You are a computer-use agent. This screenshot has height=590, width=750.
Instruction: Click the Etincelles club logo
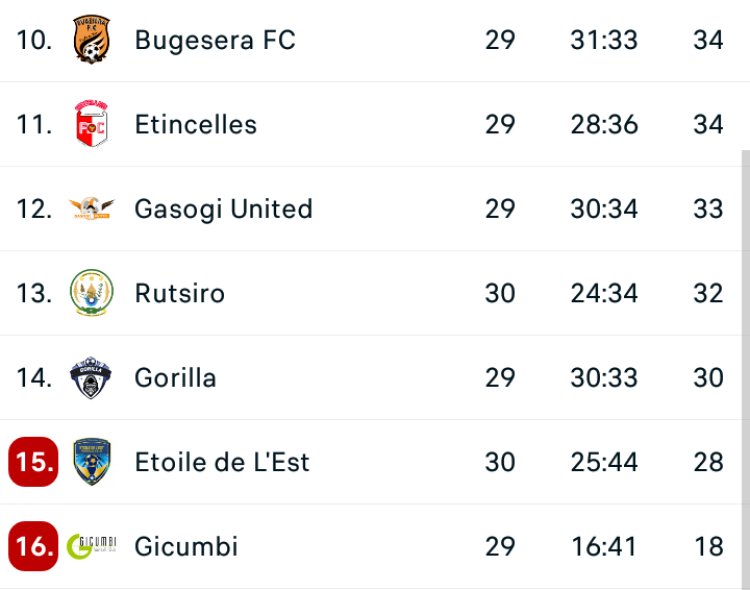click(92, 125)
